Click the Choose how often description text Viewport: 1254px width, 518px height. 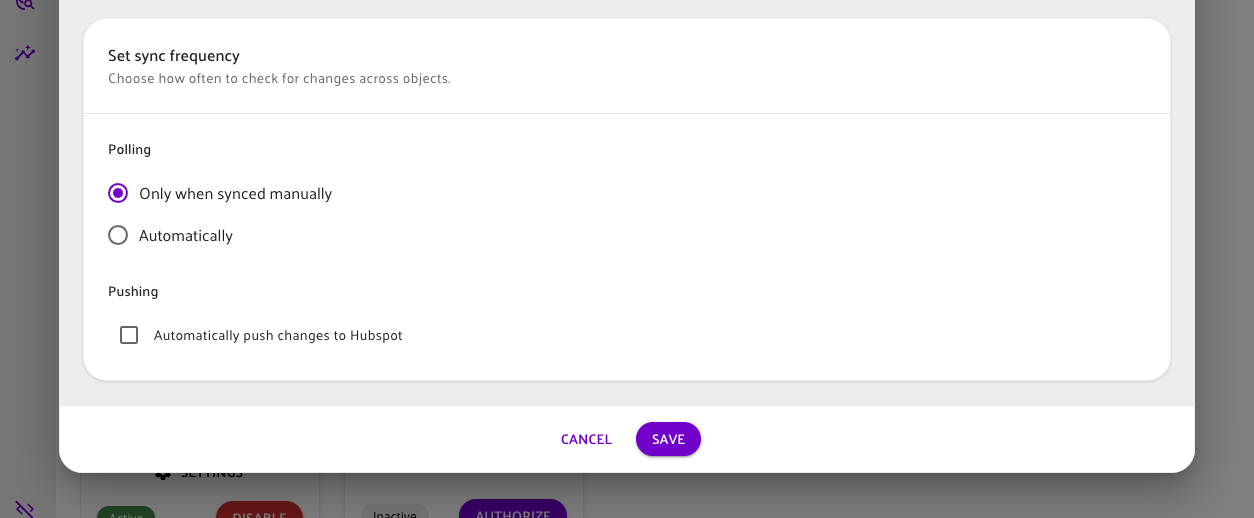(279, 79)
